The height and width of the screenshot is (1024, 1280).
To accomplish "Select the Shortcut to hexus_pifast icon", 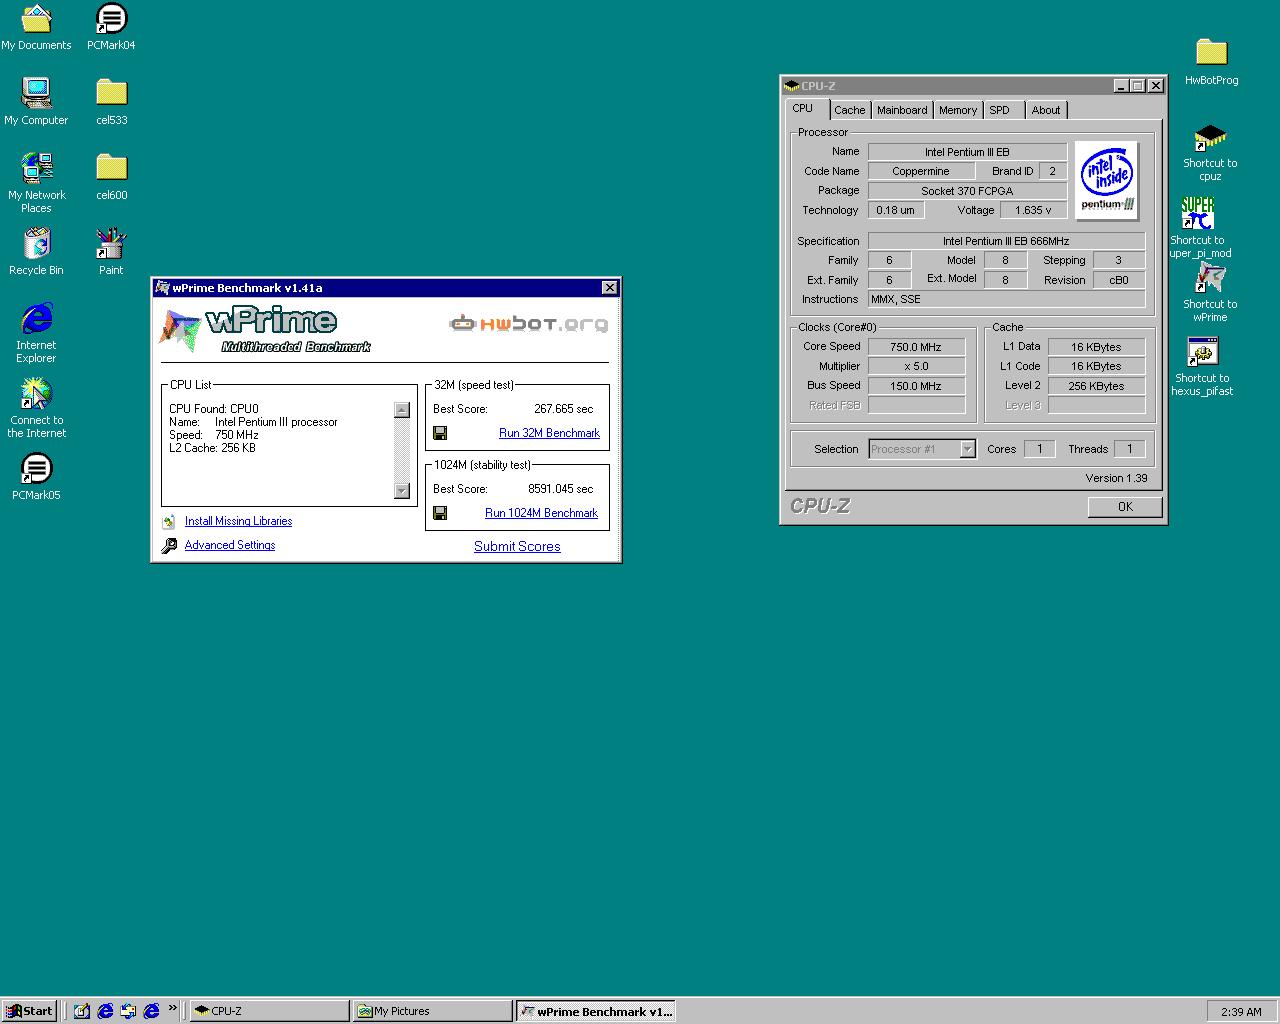I will [x=1202, y=366].
